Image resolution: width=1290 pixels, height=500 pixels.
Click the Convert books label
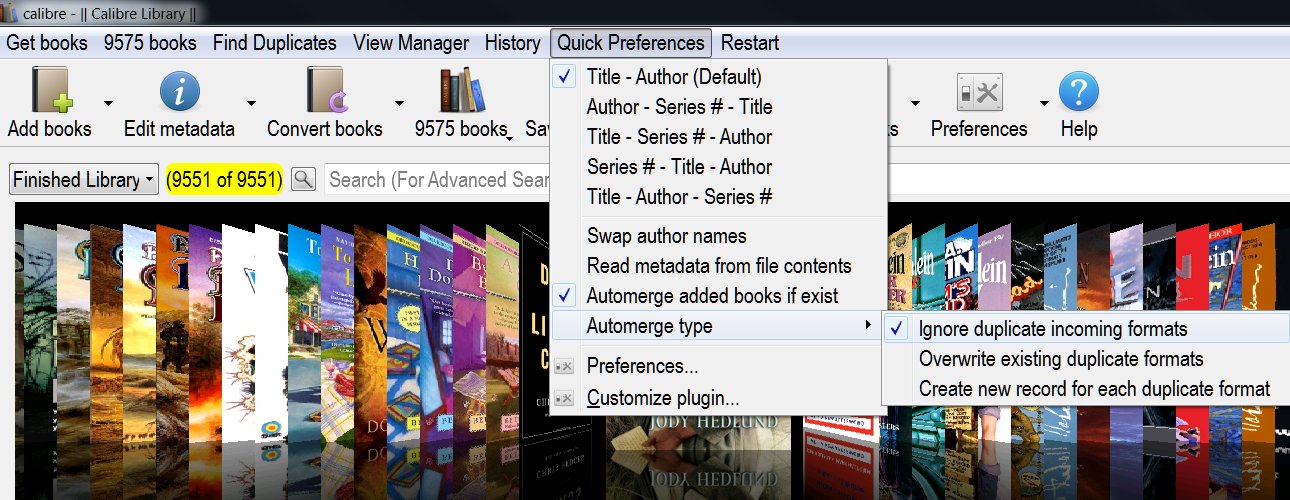pyautogui.click(x=325, y=129)
